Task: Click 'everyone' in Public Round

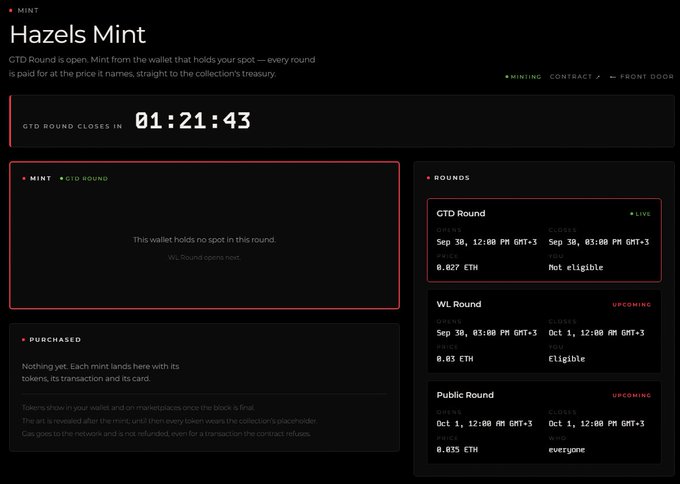Action: [x=567, y=450]
